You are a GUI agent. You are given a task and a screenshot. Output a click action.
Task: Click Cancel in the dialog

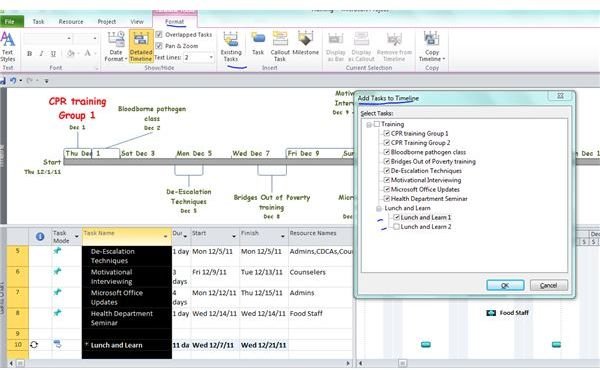pos(548,285)
